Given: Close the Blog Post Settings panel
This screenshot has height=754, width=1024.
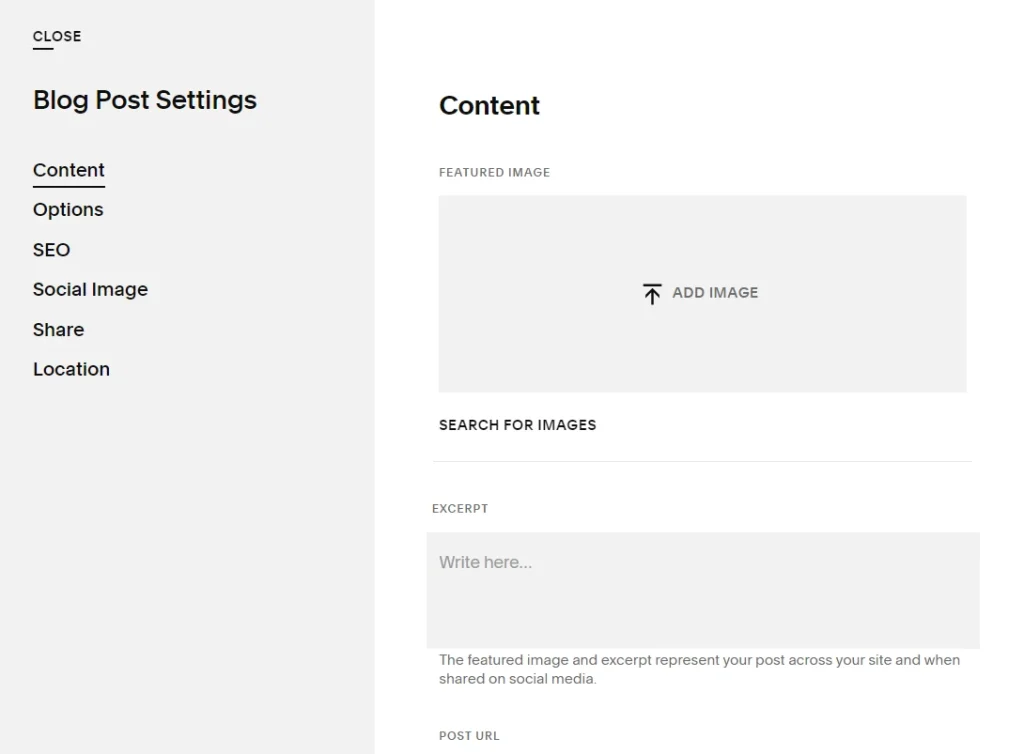Looking at the screenshot, I should [57, 37].
